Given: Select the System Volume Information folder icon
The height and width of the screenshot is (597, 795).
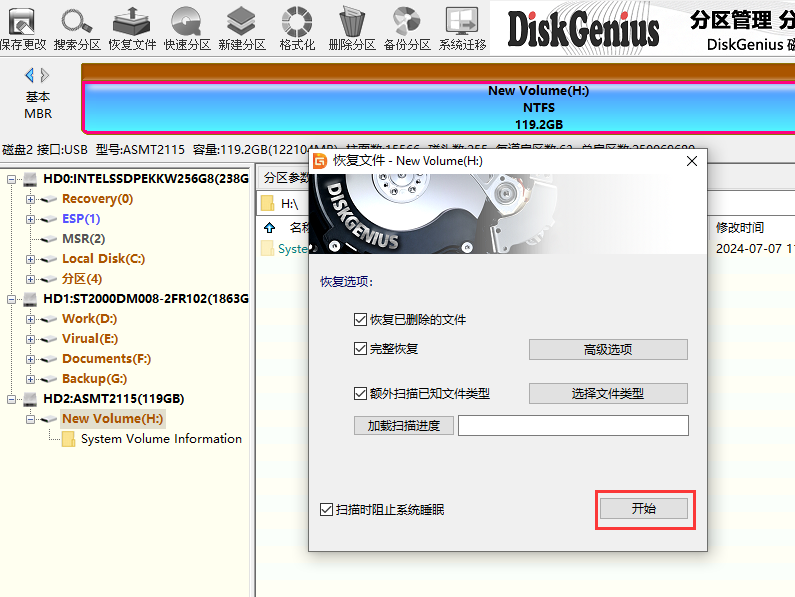Looking at the screenshot, I should pyautogui.click(x=68, y=439).
